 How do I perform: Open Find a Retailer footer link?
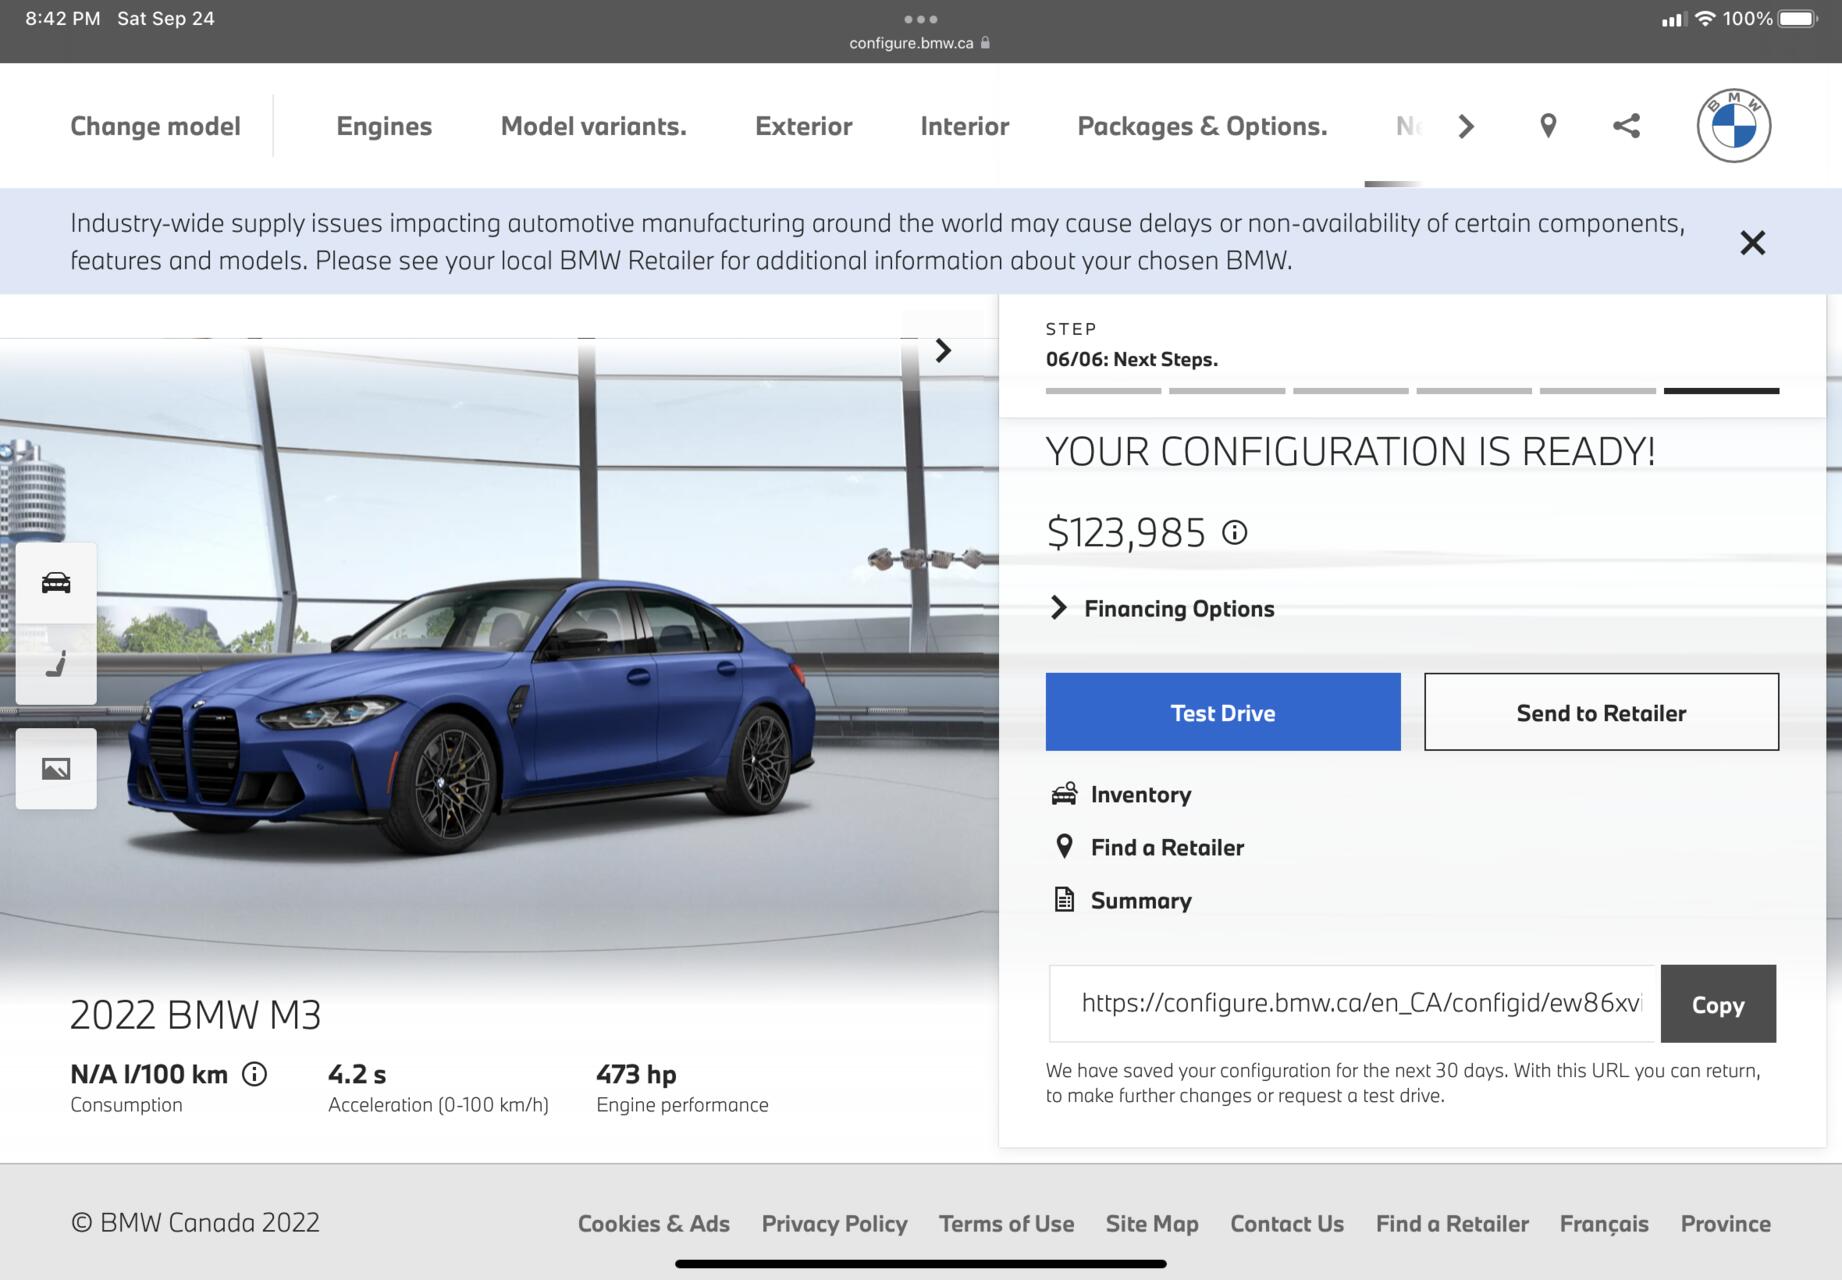[x=1452, y=1223]
